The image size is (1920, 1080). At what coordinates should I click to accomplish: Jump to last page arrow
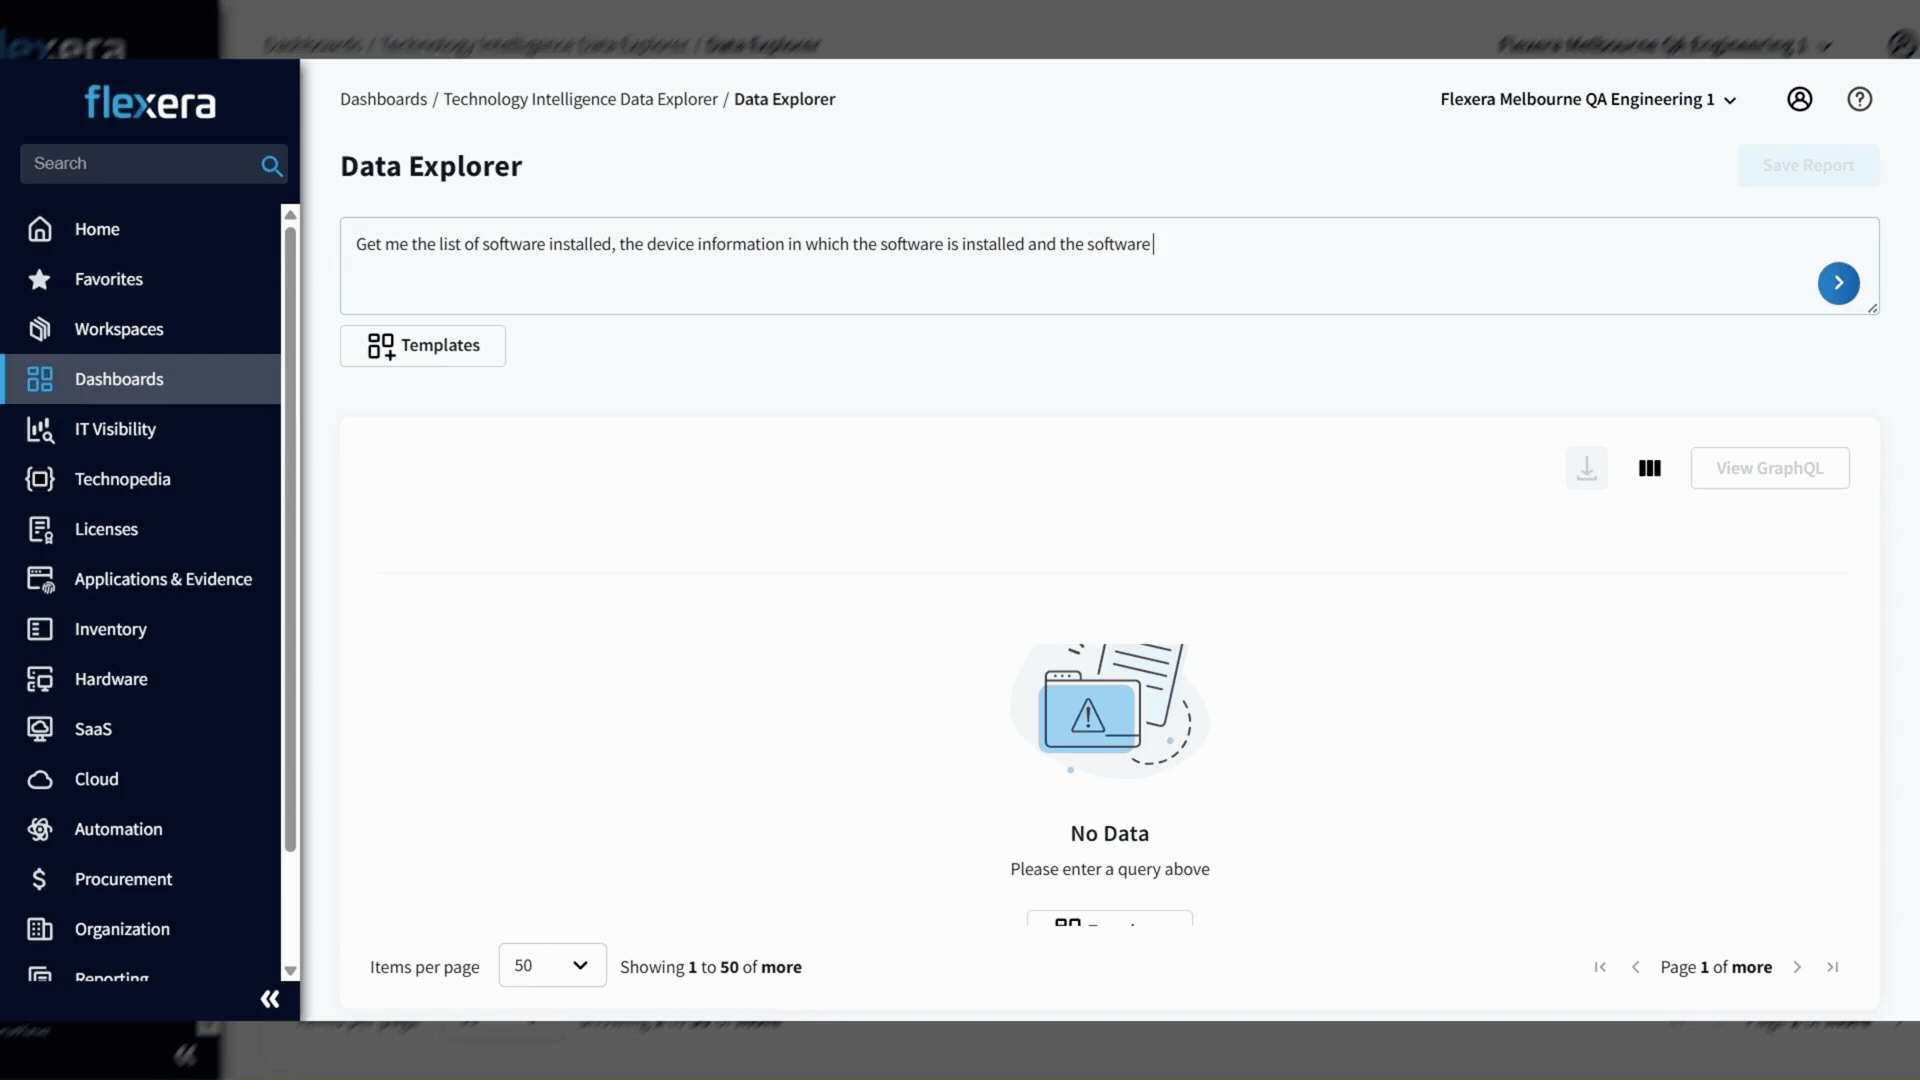coord(1833,967)
